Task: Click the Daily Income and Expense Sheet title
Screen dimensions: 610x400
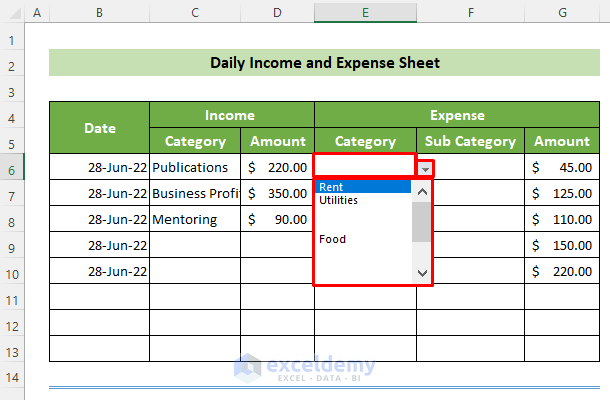Action: point(324,62)
